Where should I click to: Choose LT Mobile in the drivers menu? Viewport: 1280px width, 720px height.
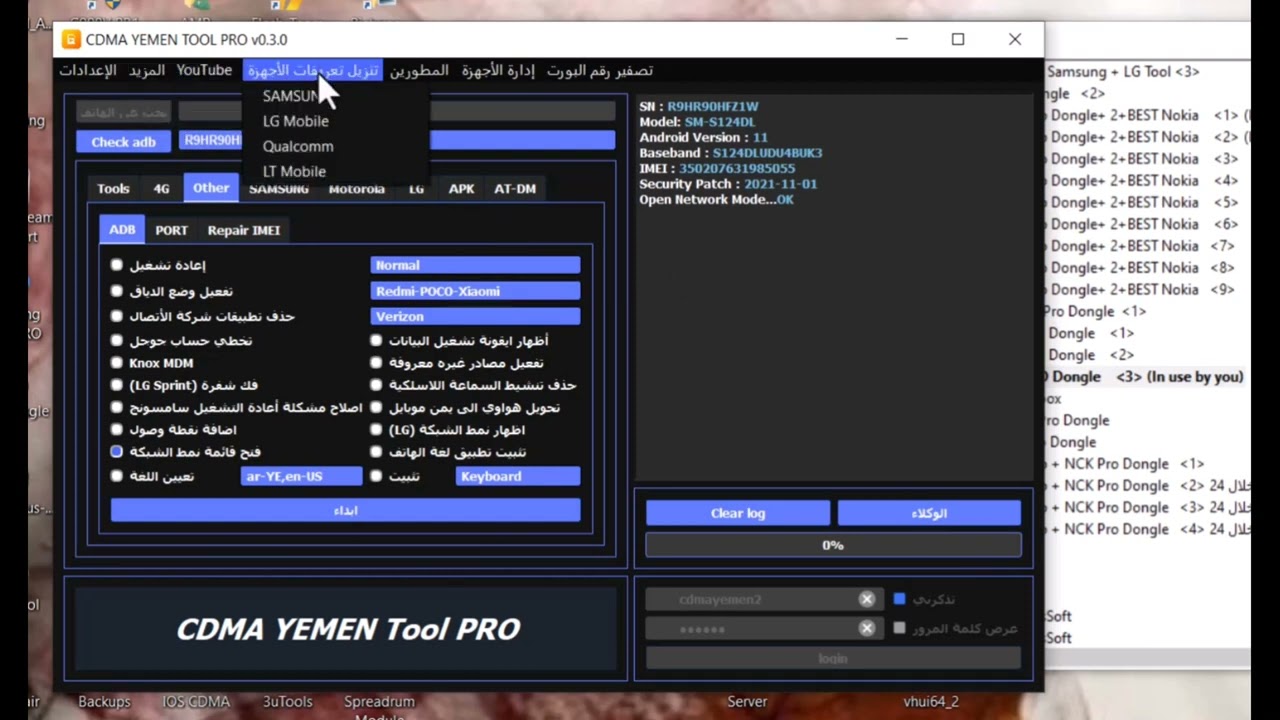[x=294, y=171]
